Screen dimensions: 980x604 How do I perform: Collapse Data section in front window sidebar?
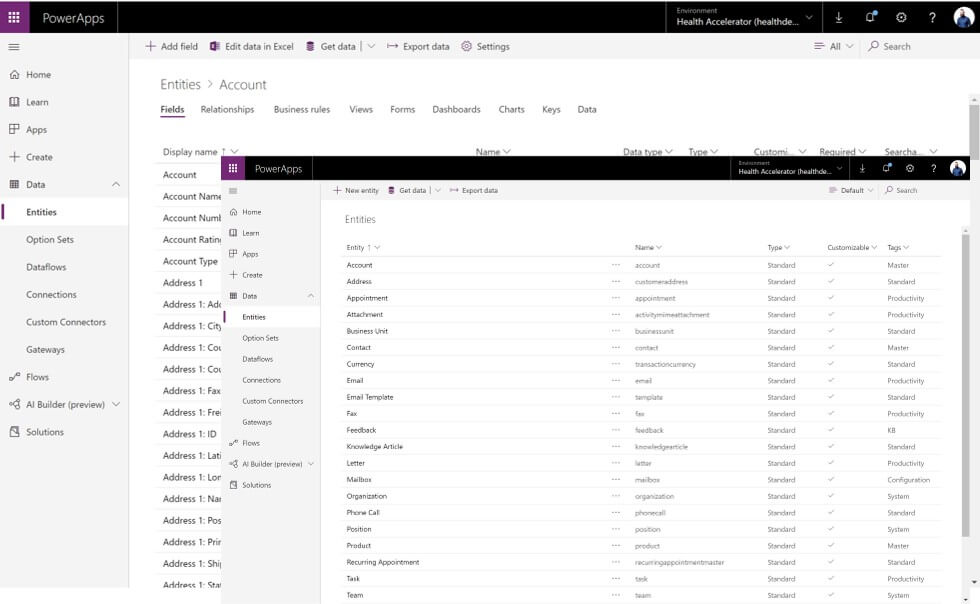pos(311,296)
